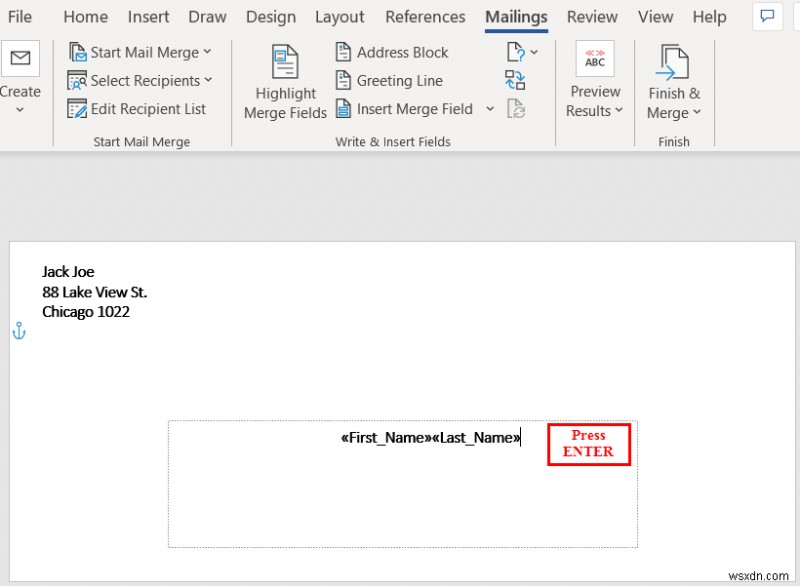Open the File menu
The width and height of the screenshot is (800, 586).
(20, 17)
